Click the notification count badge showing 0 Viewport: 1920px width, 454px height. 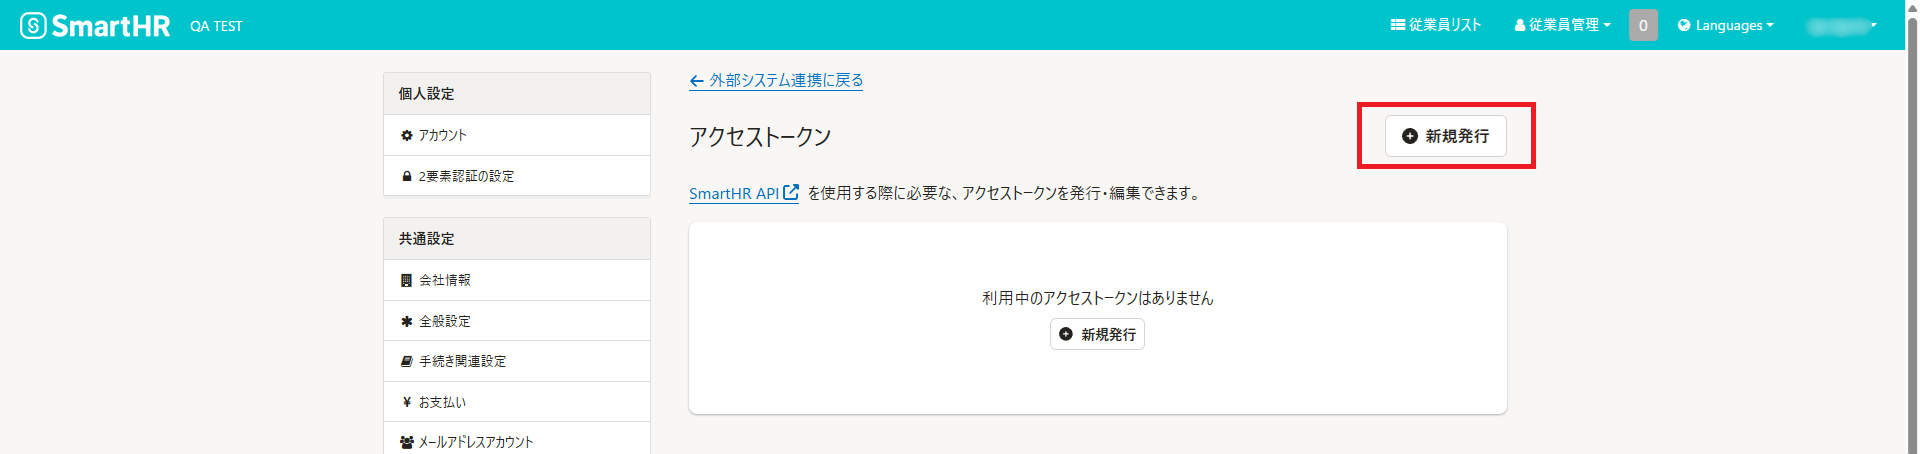(1643, 25)
